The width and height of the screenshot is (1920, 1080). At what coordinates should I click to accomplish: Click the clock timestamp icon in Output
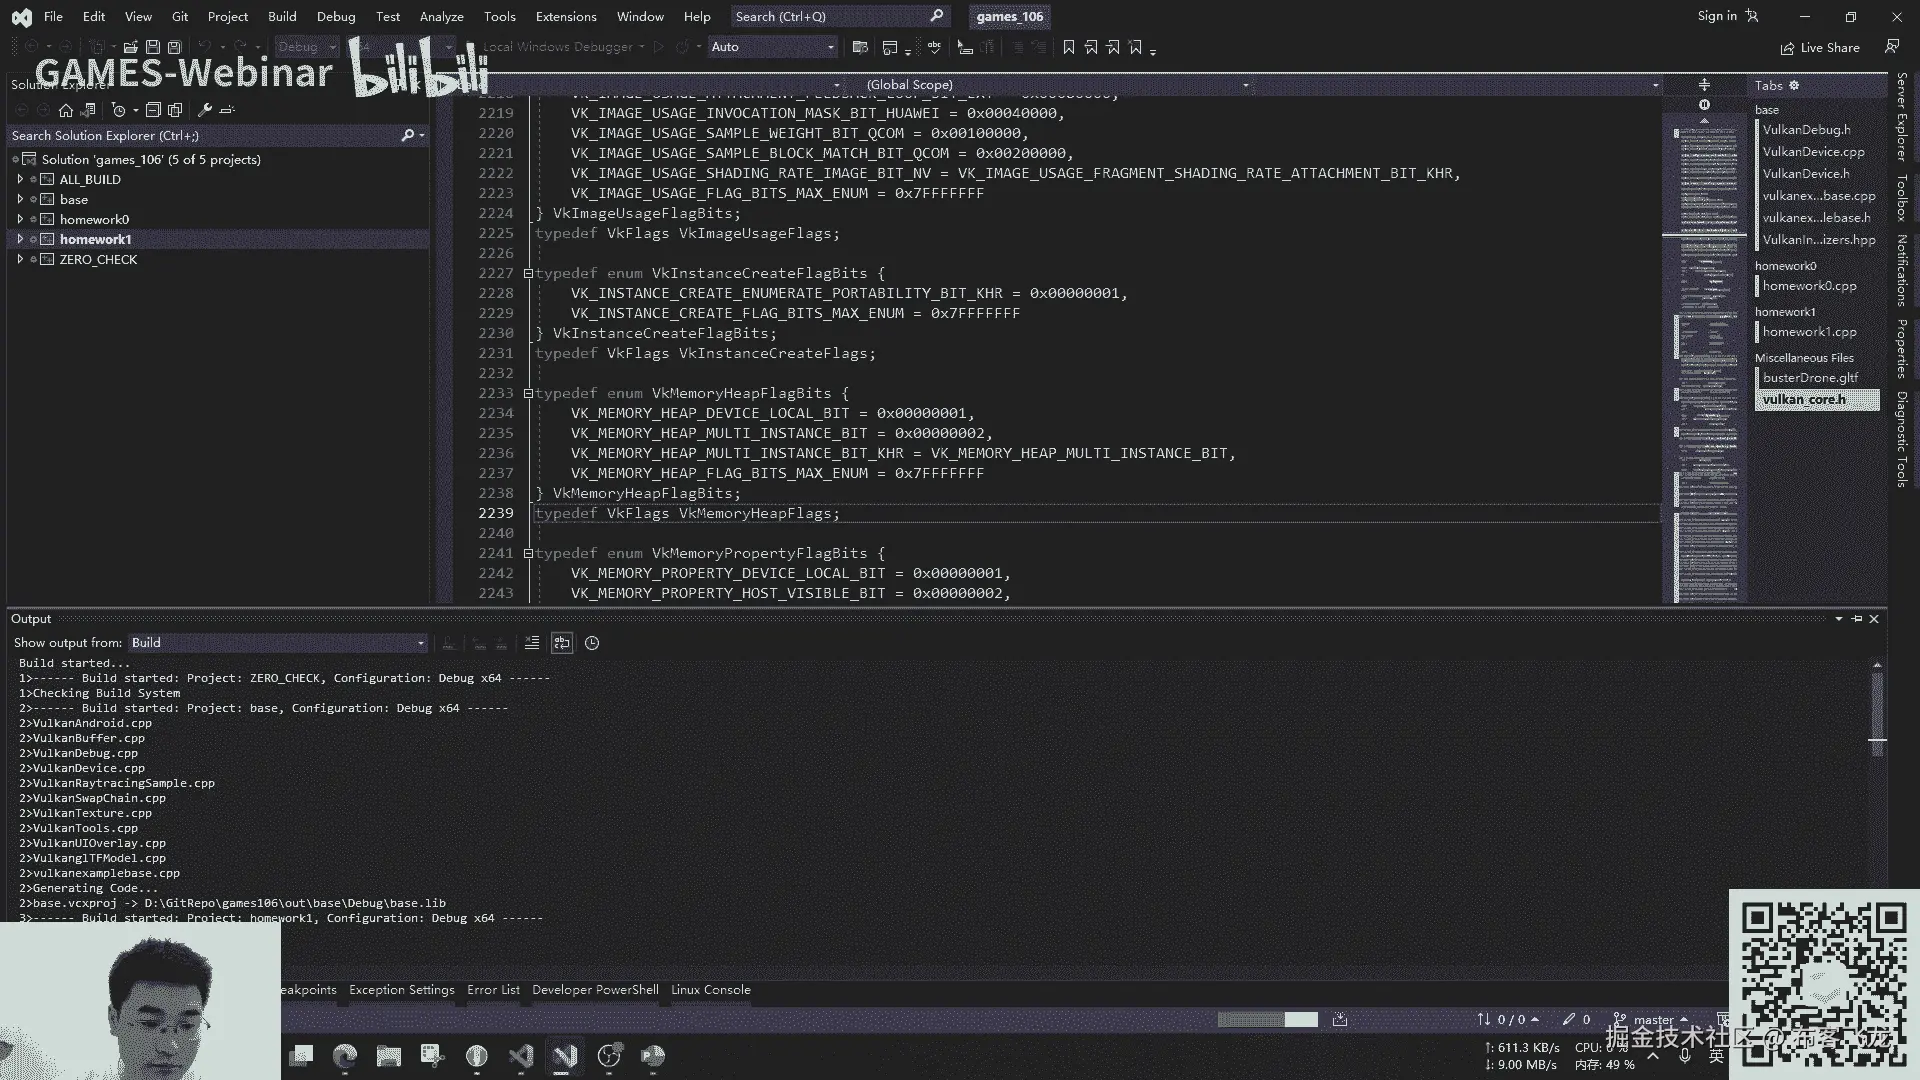pos(592,643)
